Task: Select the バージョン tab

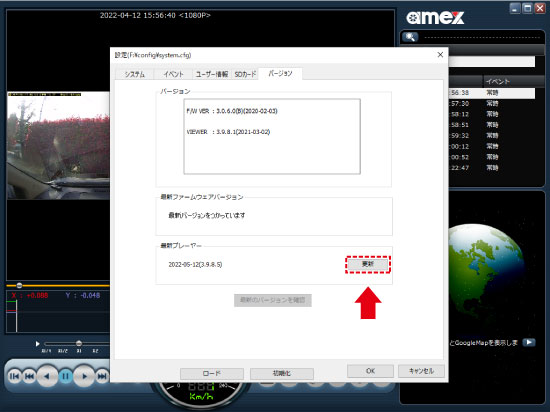Action: (280, 73)
